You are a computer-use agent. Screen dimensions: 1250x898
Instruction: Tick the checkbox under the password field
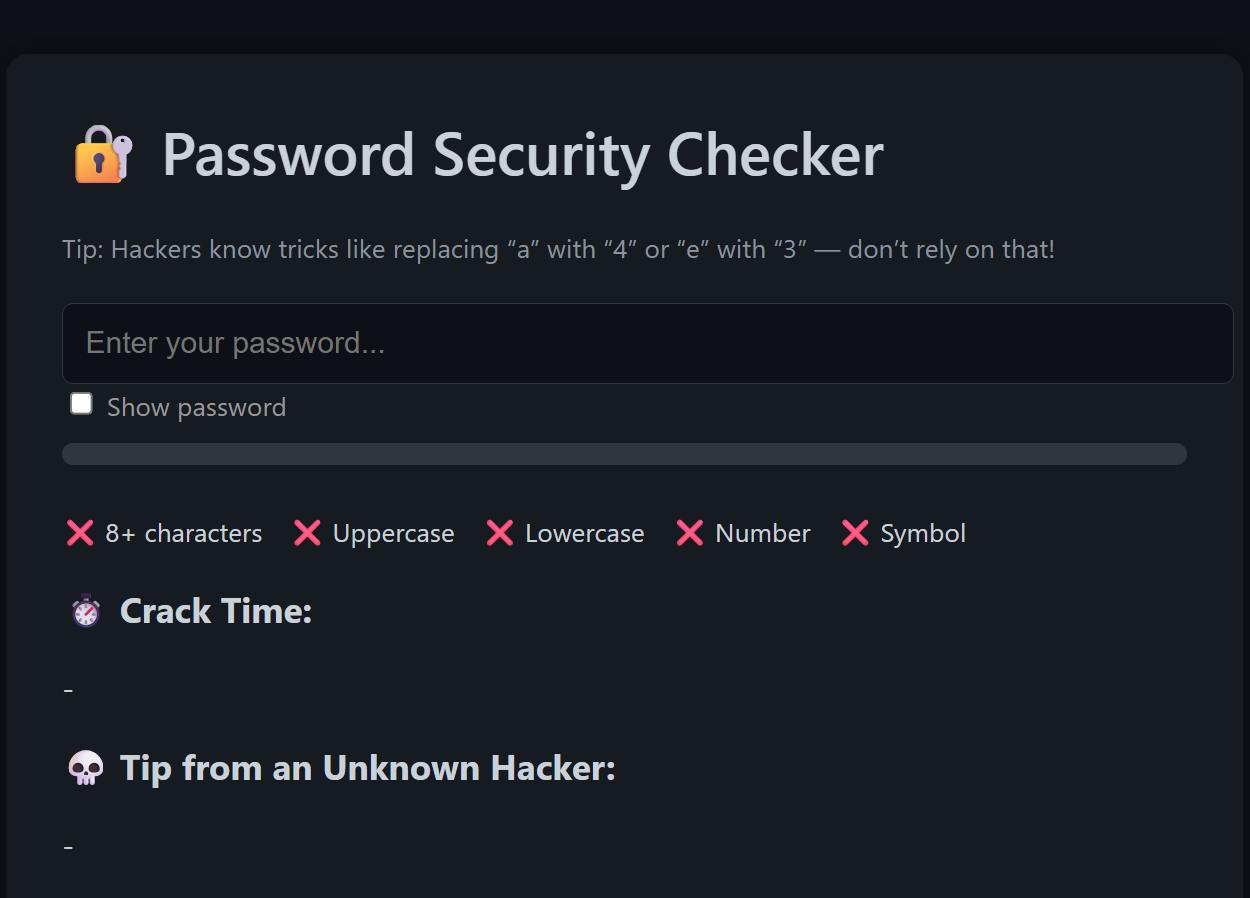tap(80, 403)
